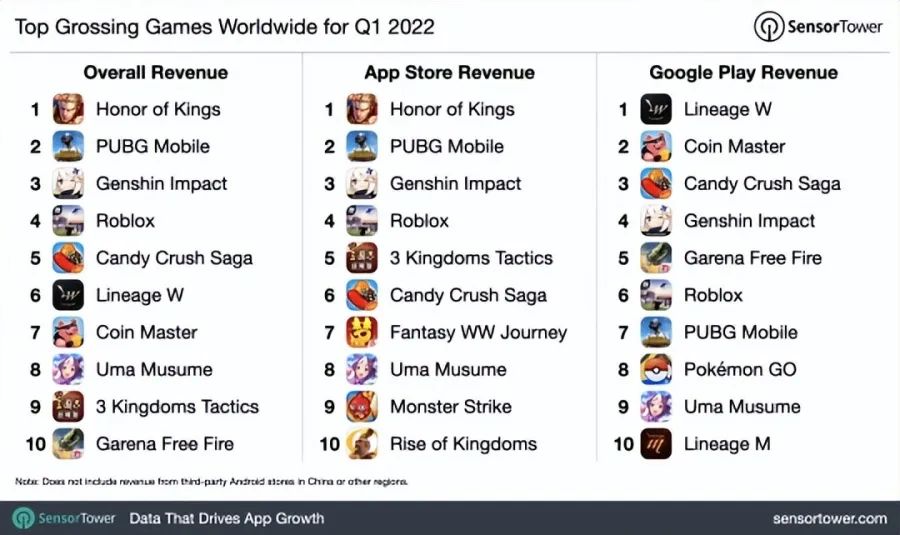The height and width of the screenshot is (535, 900).
Task: Click the Sensor Tower logo at top right
Action: (x=820, y=26)
